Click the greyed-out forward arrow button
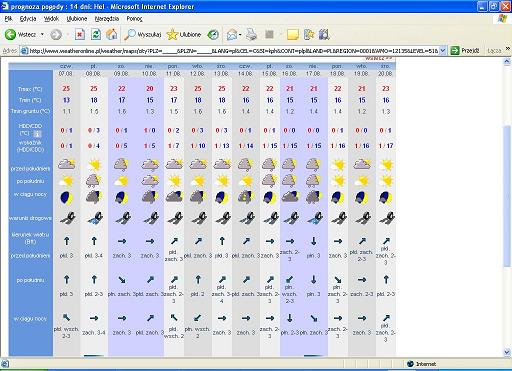Viewport: 512px width, 371px height. [x=56, y=34]
